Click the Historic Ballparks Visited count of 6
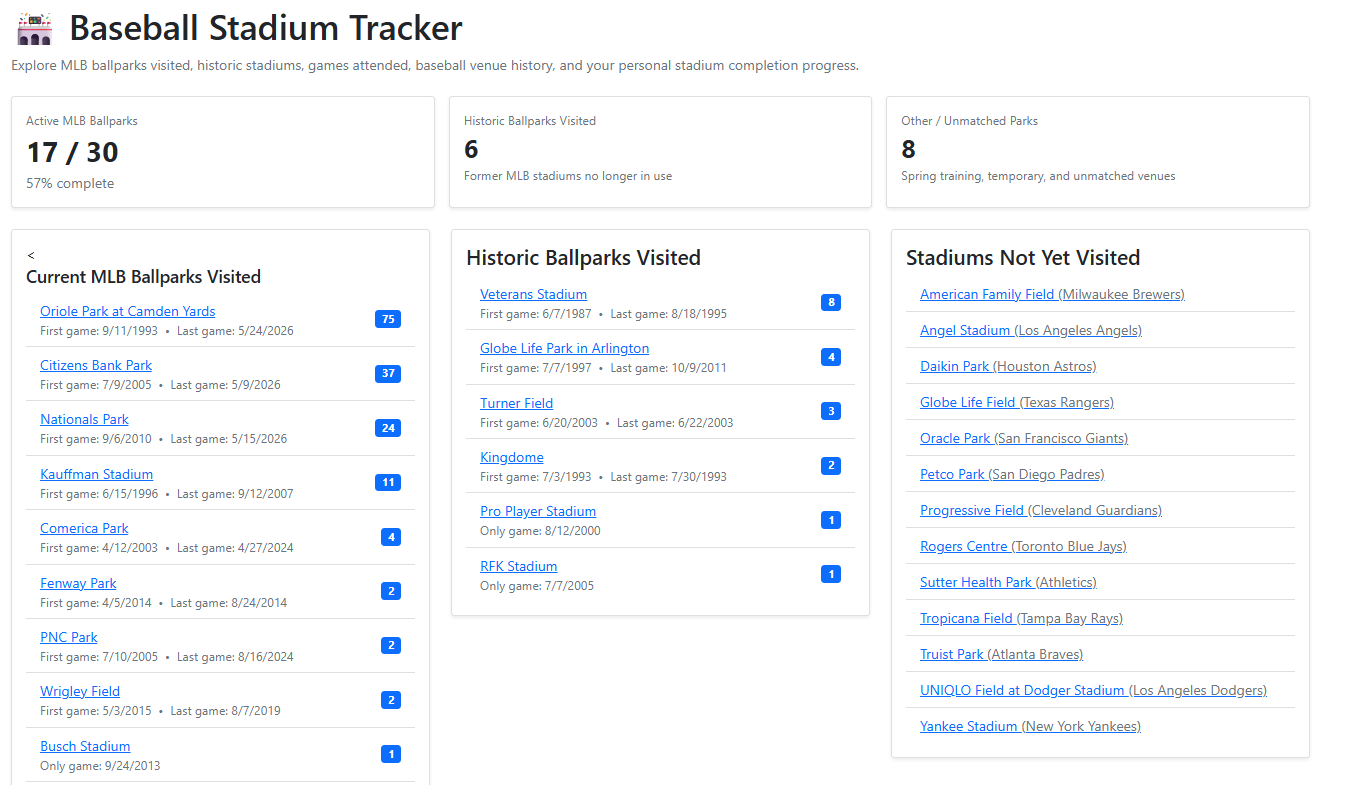Viewport: 1364px width, 785px height. (471, 149)
